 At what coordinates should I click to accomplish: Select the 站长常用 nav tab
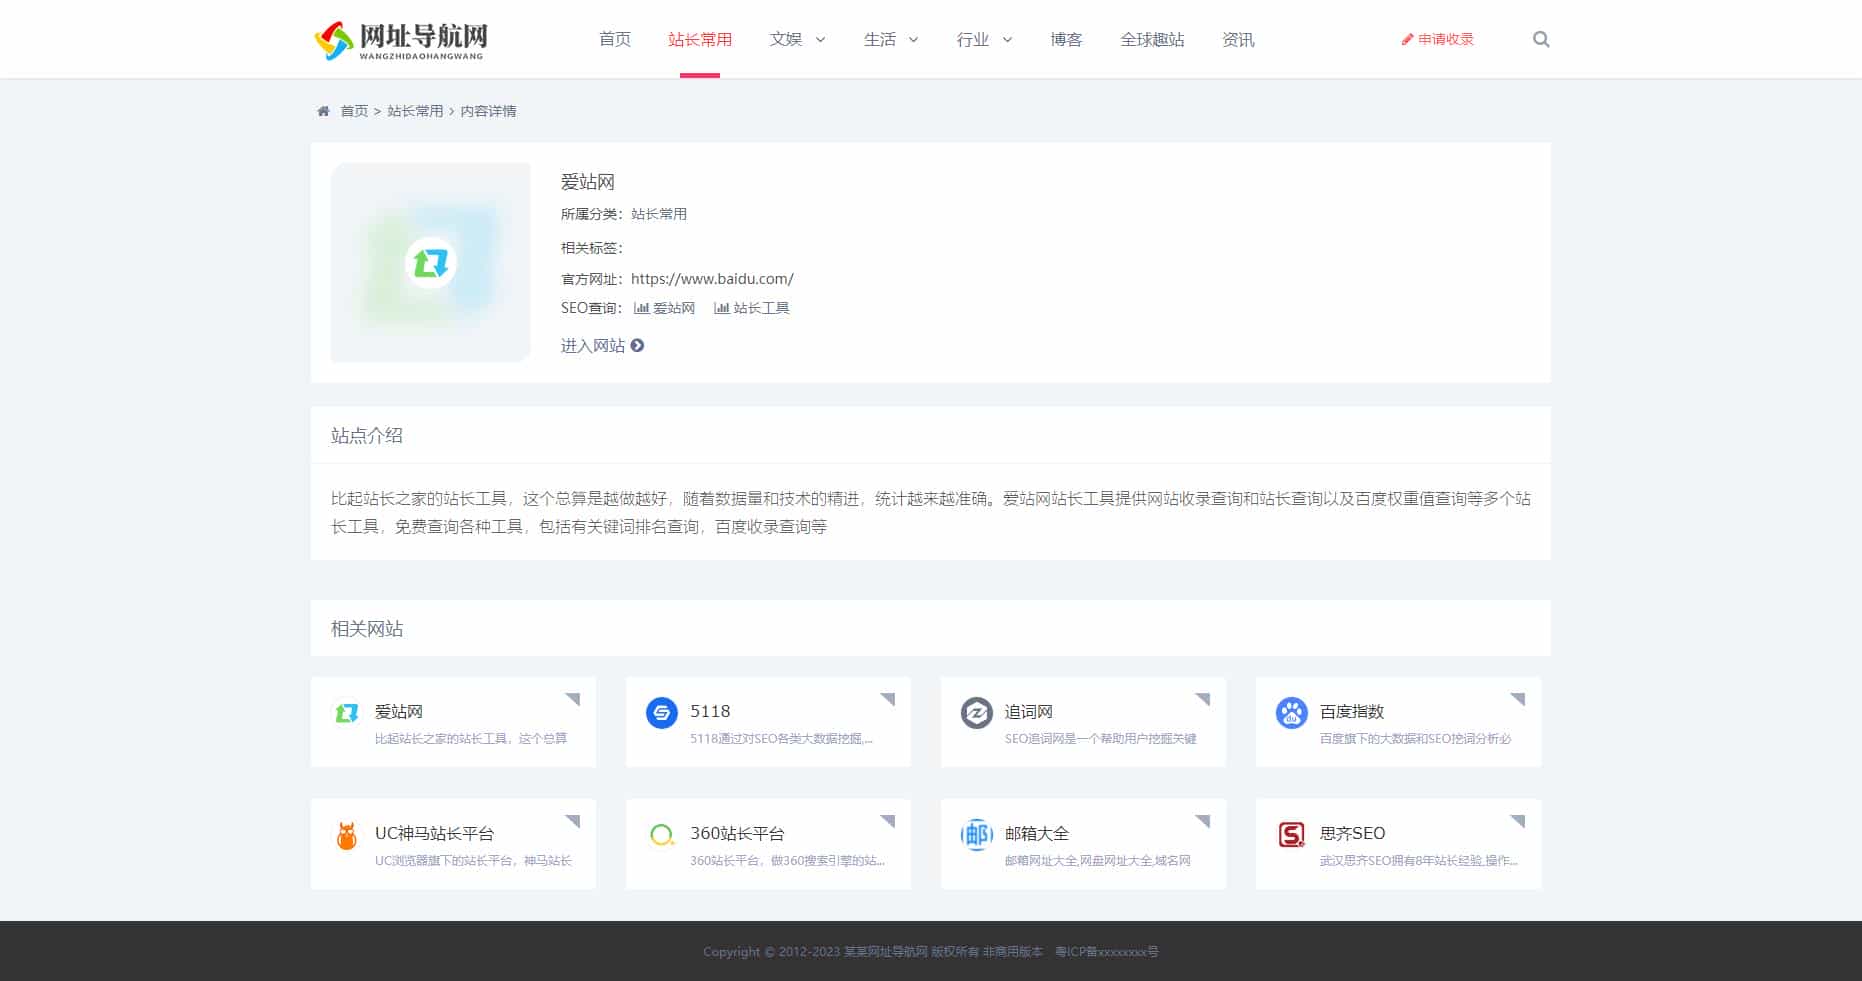(x=700, y=39)
